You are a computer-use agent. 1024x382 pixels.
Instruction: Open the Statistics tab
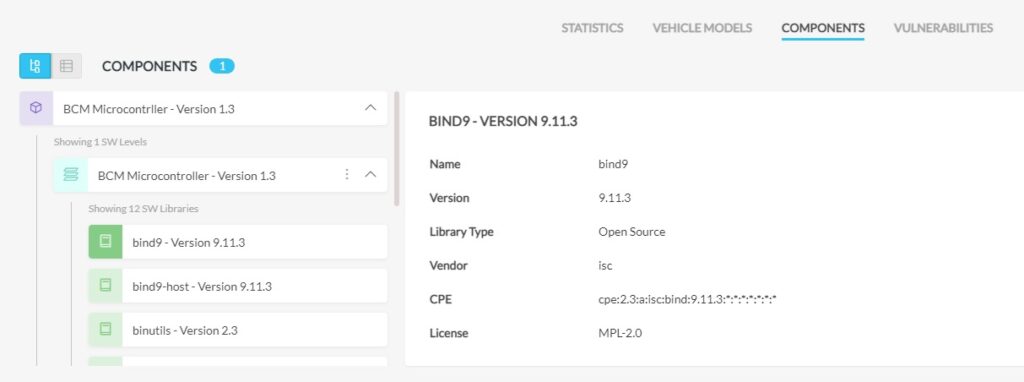tap(592, 28)
